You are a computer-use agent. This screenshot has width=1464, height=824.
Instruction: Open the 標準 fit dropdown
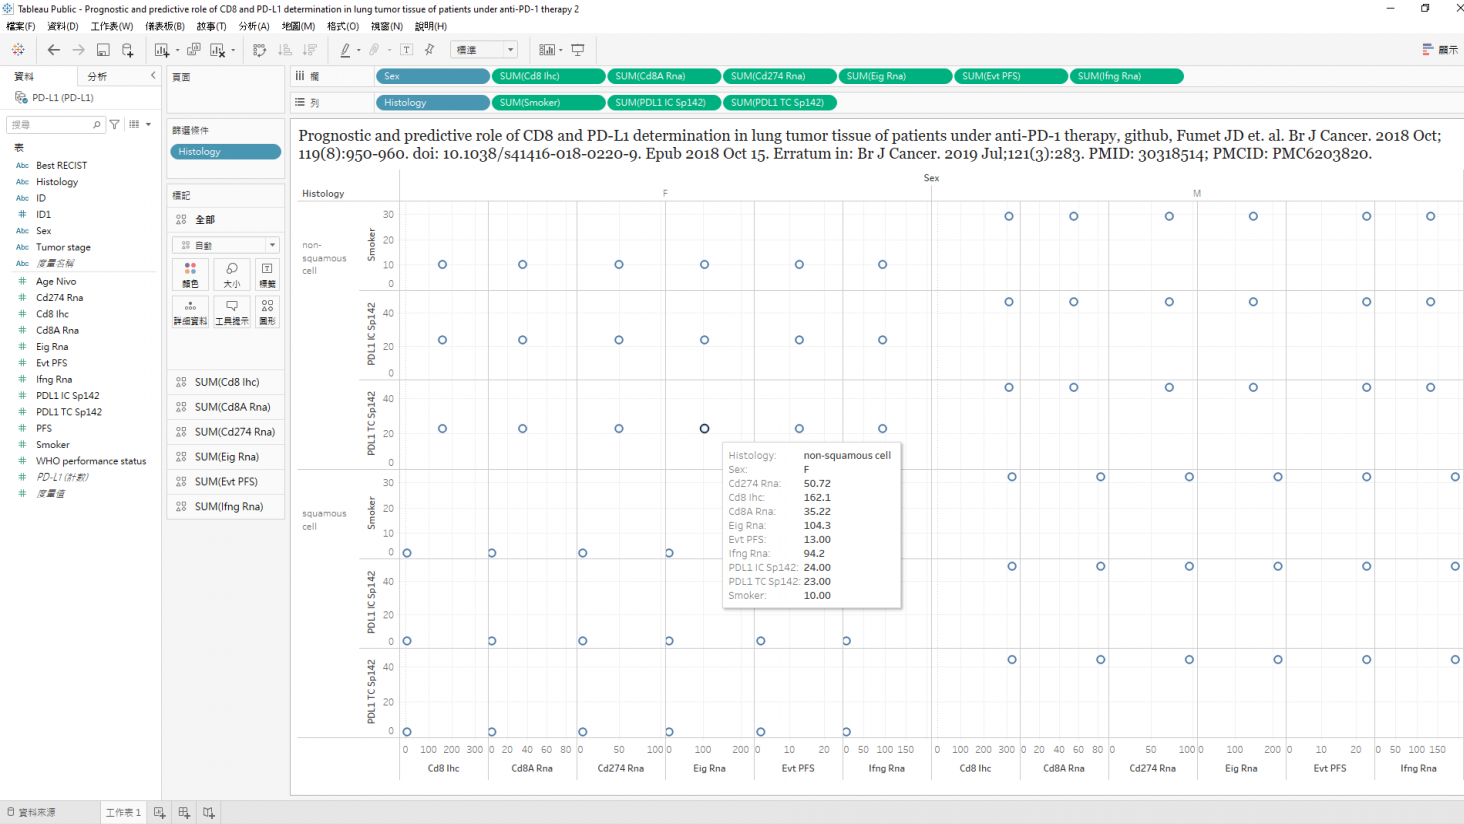click(x=485, y=50)
